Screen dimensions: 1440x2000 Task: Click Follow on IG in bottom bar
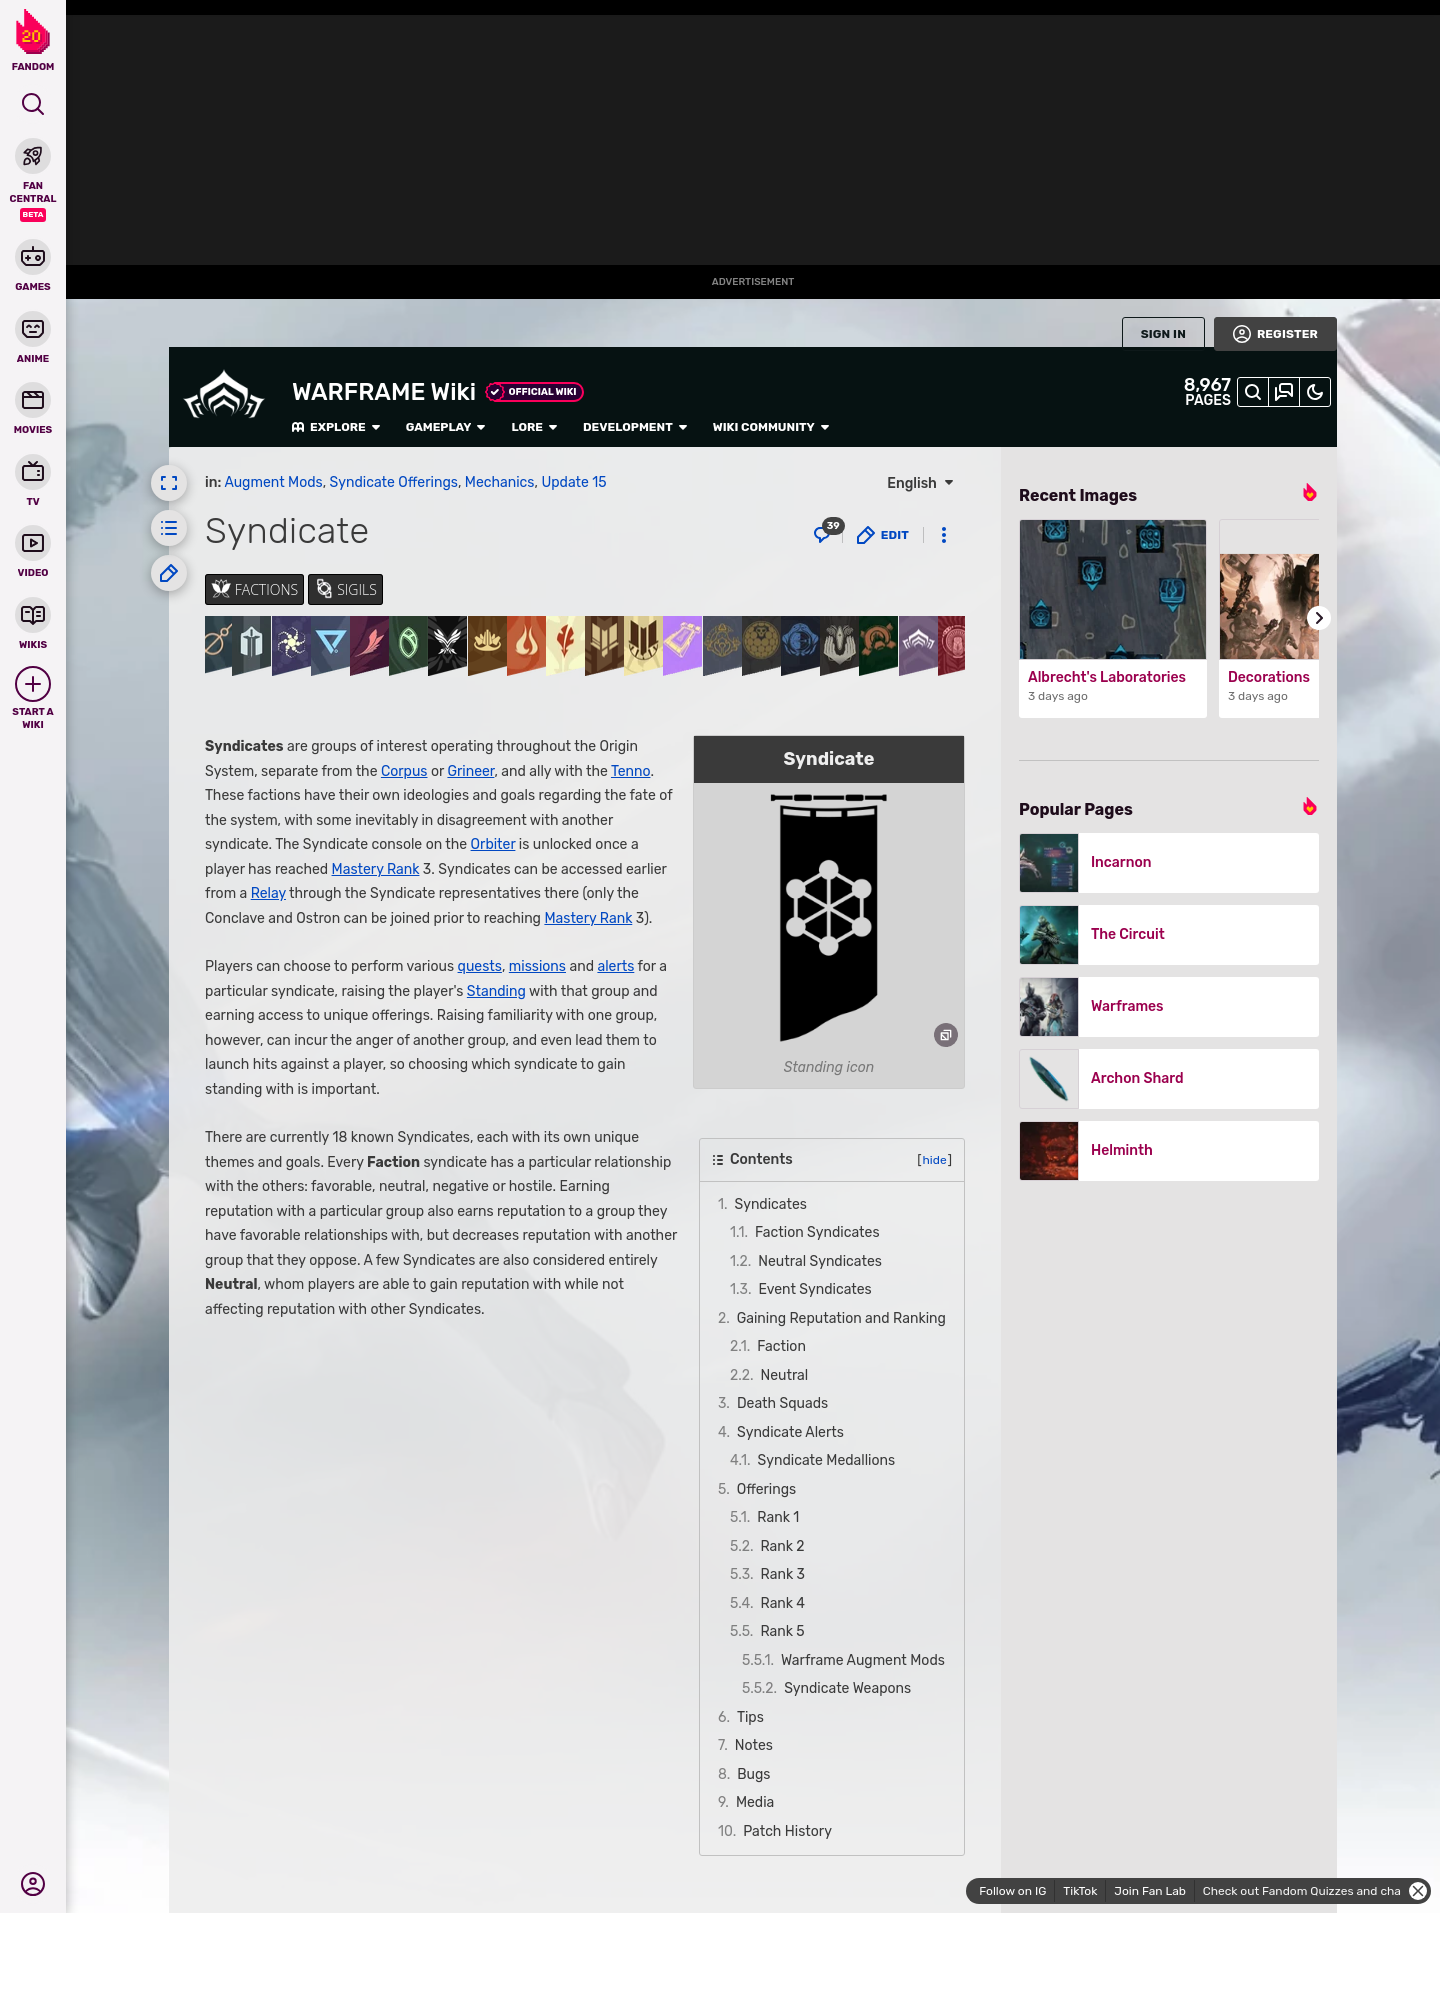tap(1012, 1891)
